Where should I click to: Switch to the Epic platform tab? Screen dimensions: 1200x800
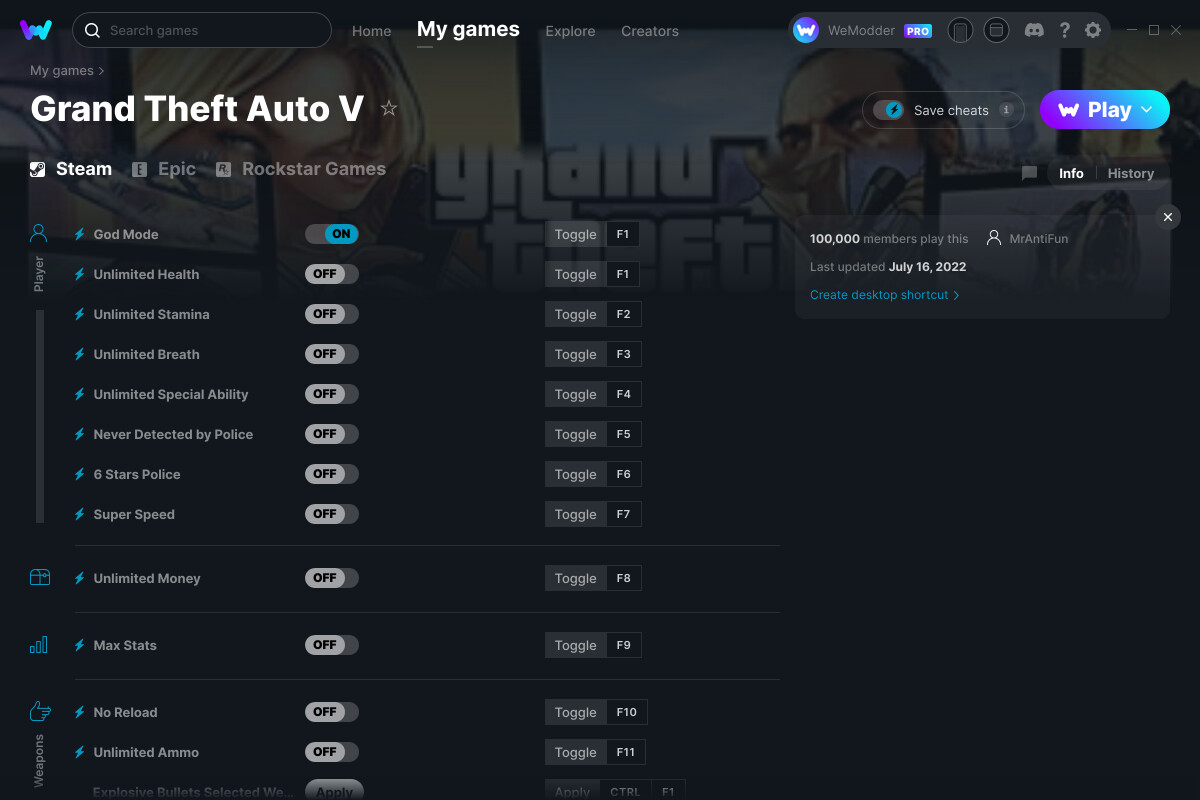164,169
